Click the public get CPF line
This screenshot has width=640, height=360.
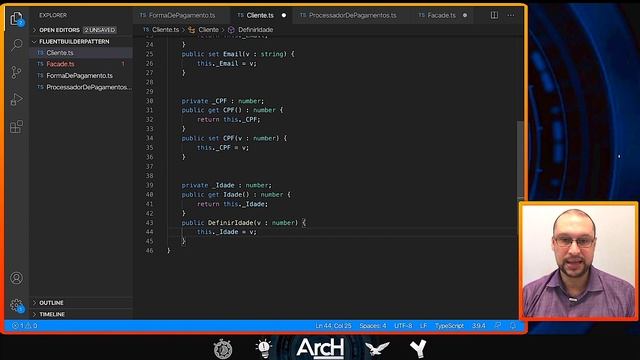232,110
